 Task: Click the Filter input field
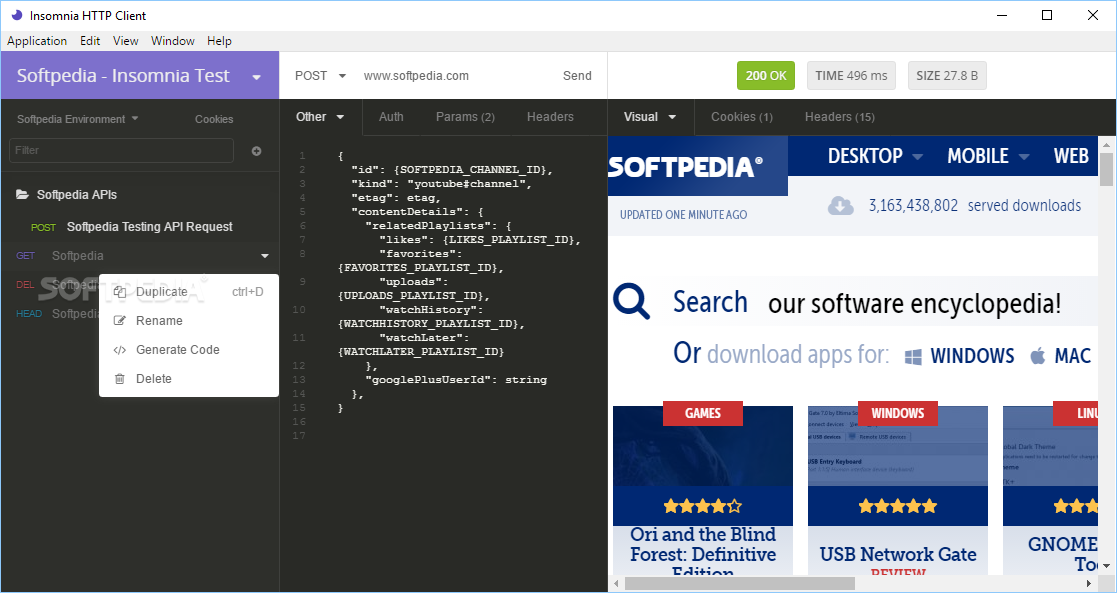[x=121, y=150]
